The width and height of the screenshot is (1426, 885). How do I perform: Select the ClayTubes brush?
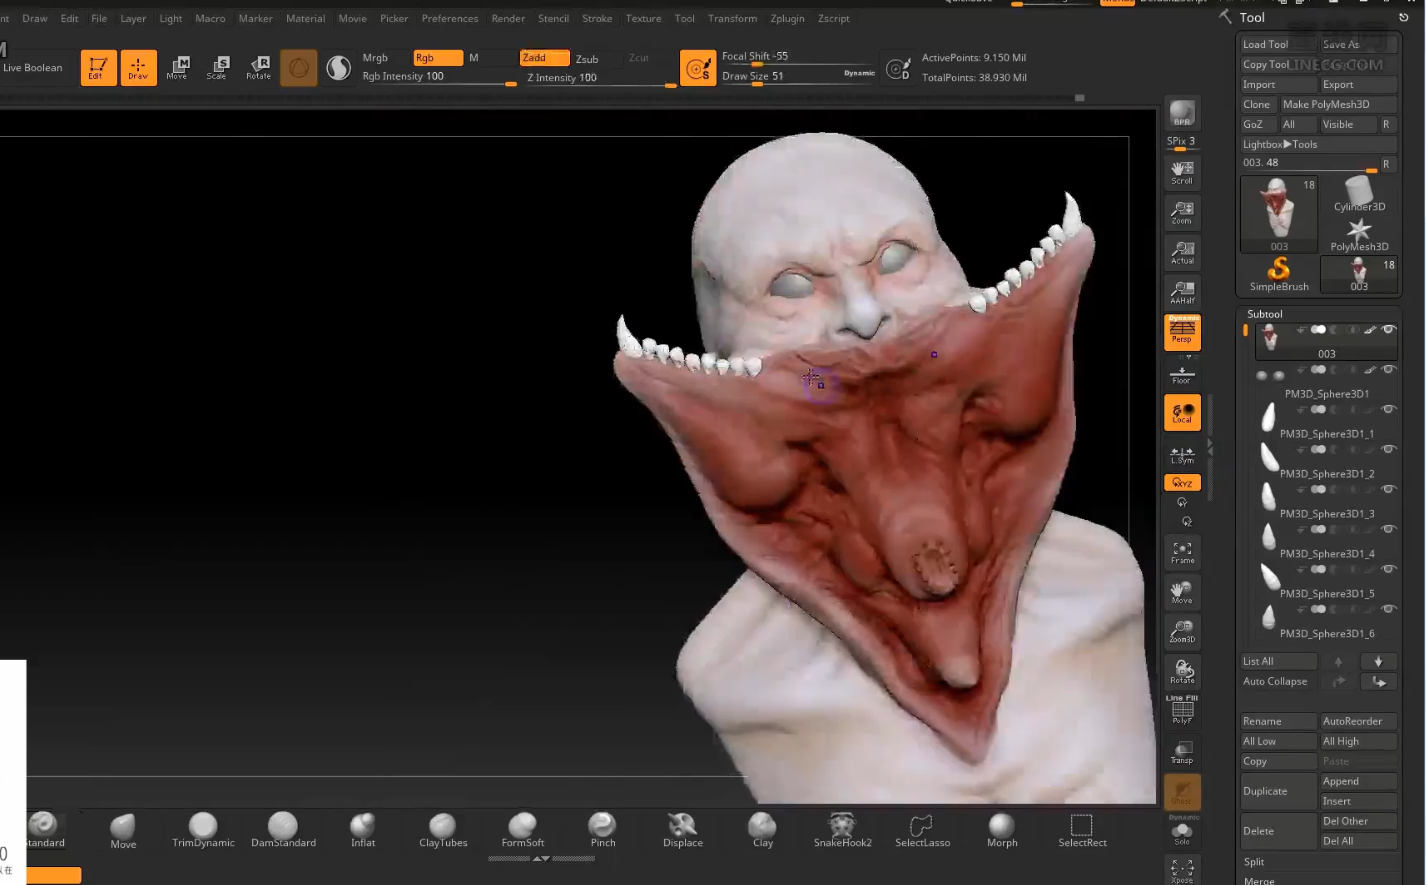(443, 830)
